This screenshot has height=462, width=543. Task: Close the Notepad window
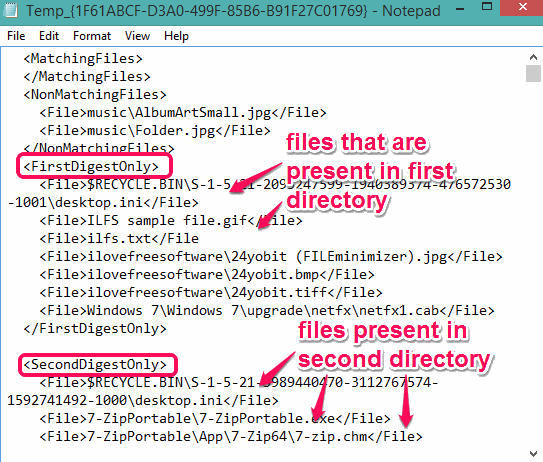coord(522,7)
